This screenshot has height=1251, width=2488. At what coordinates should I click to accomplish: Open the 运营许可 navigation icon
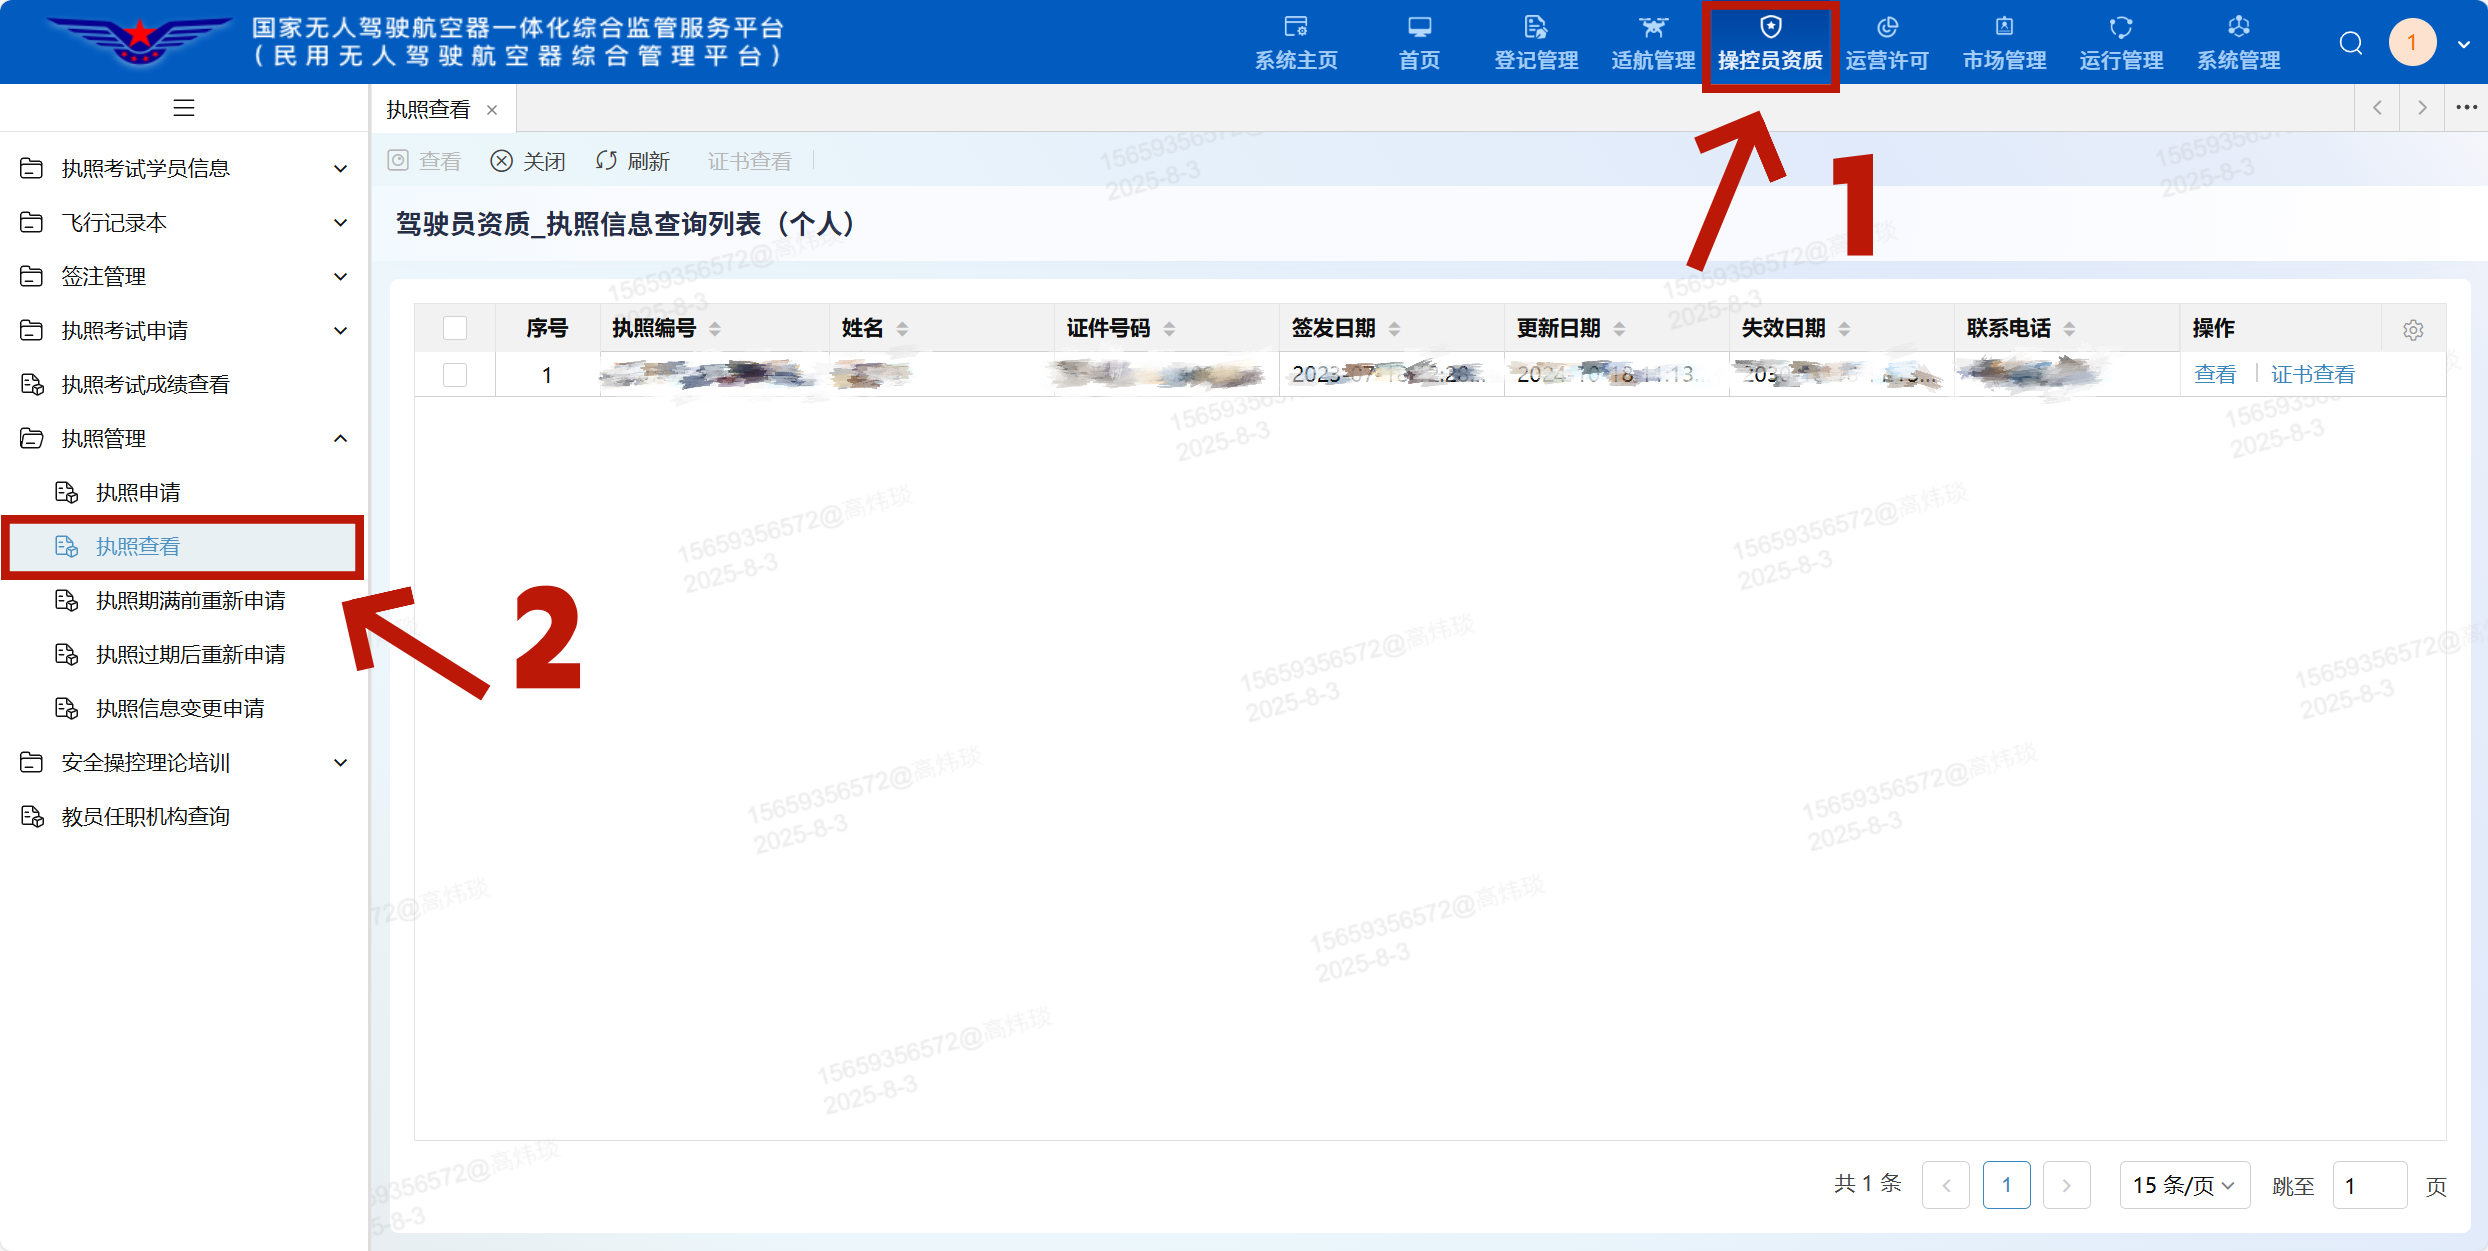[x=1887, y=27]
